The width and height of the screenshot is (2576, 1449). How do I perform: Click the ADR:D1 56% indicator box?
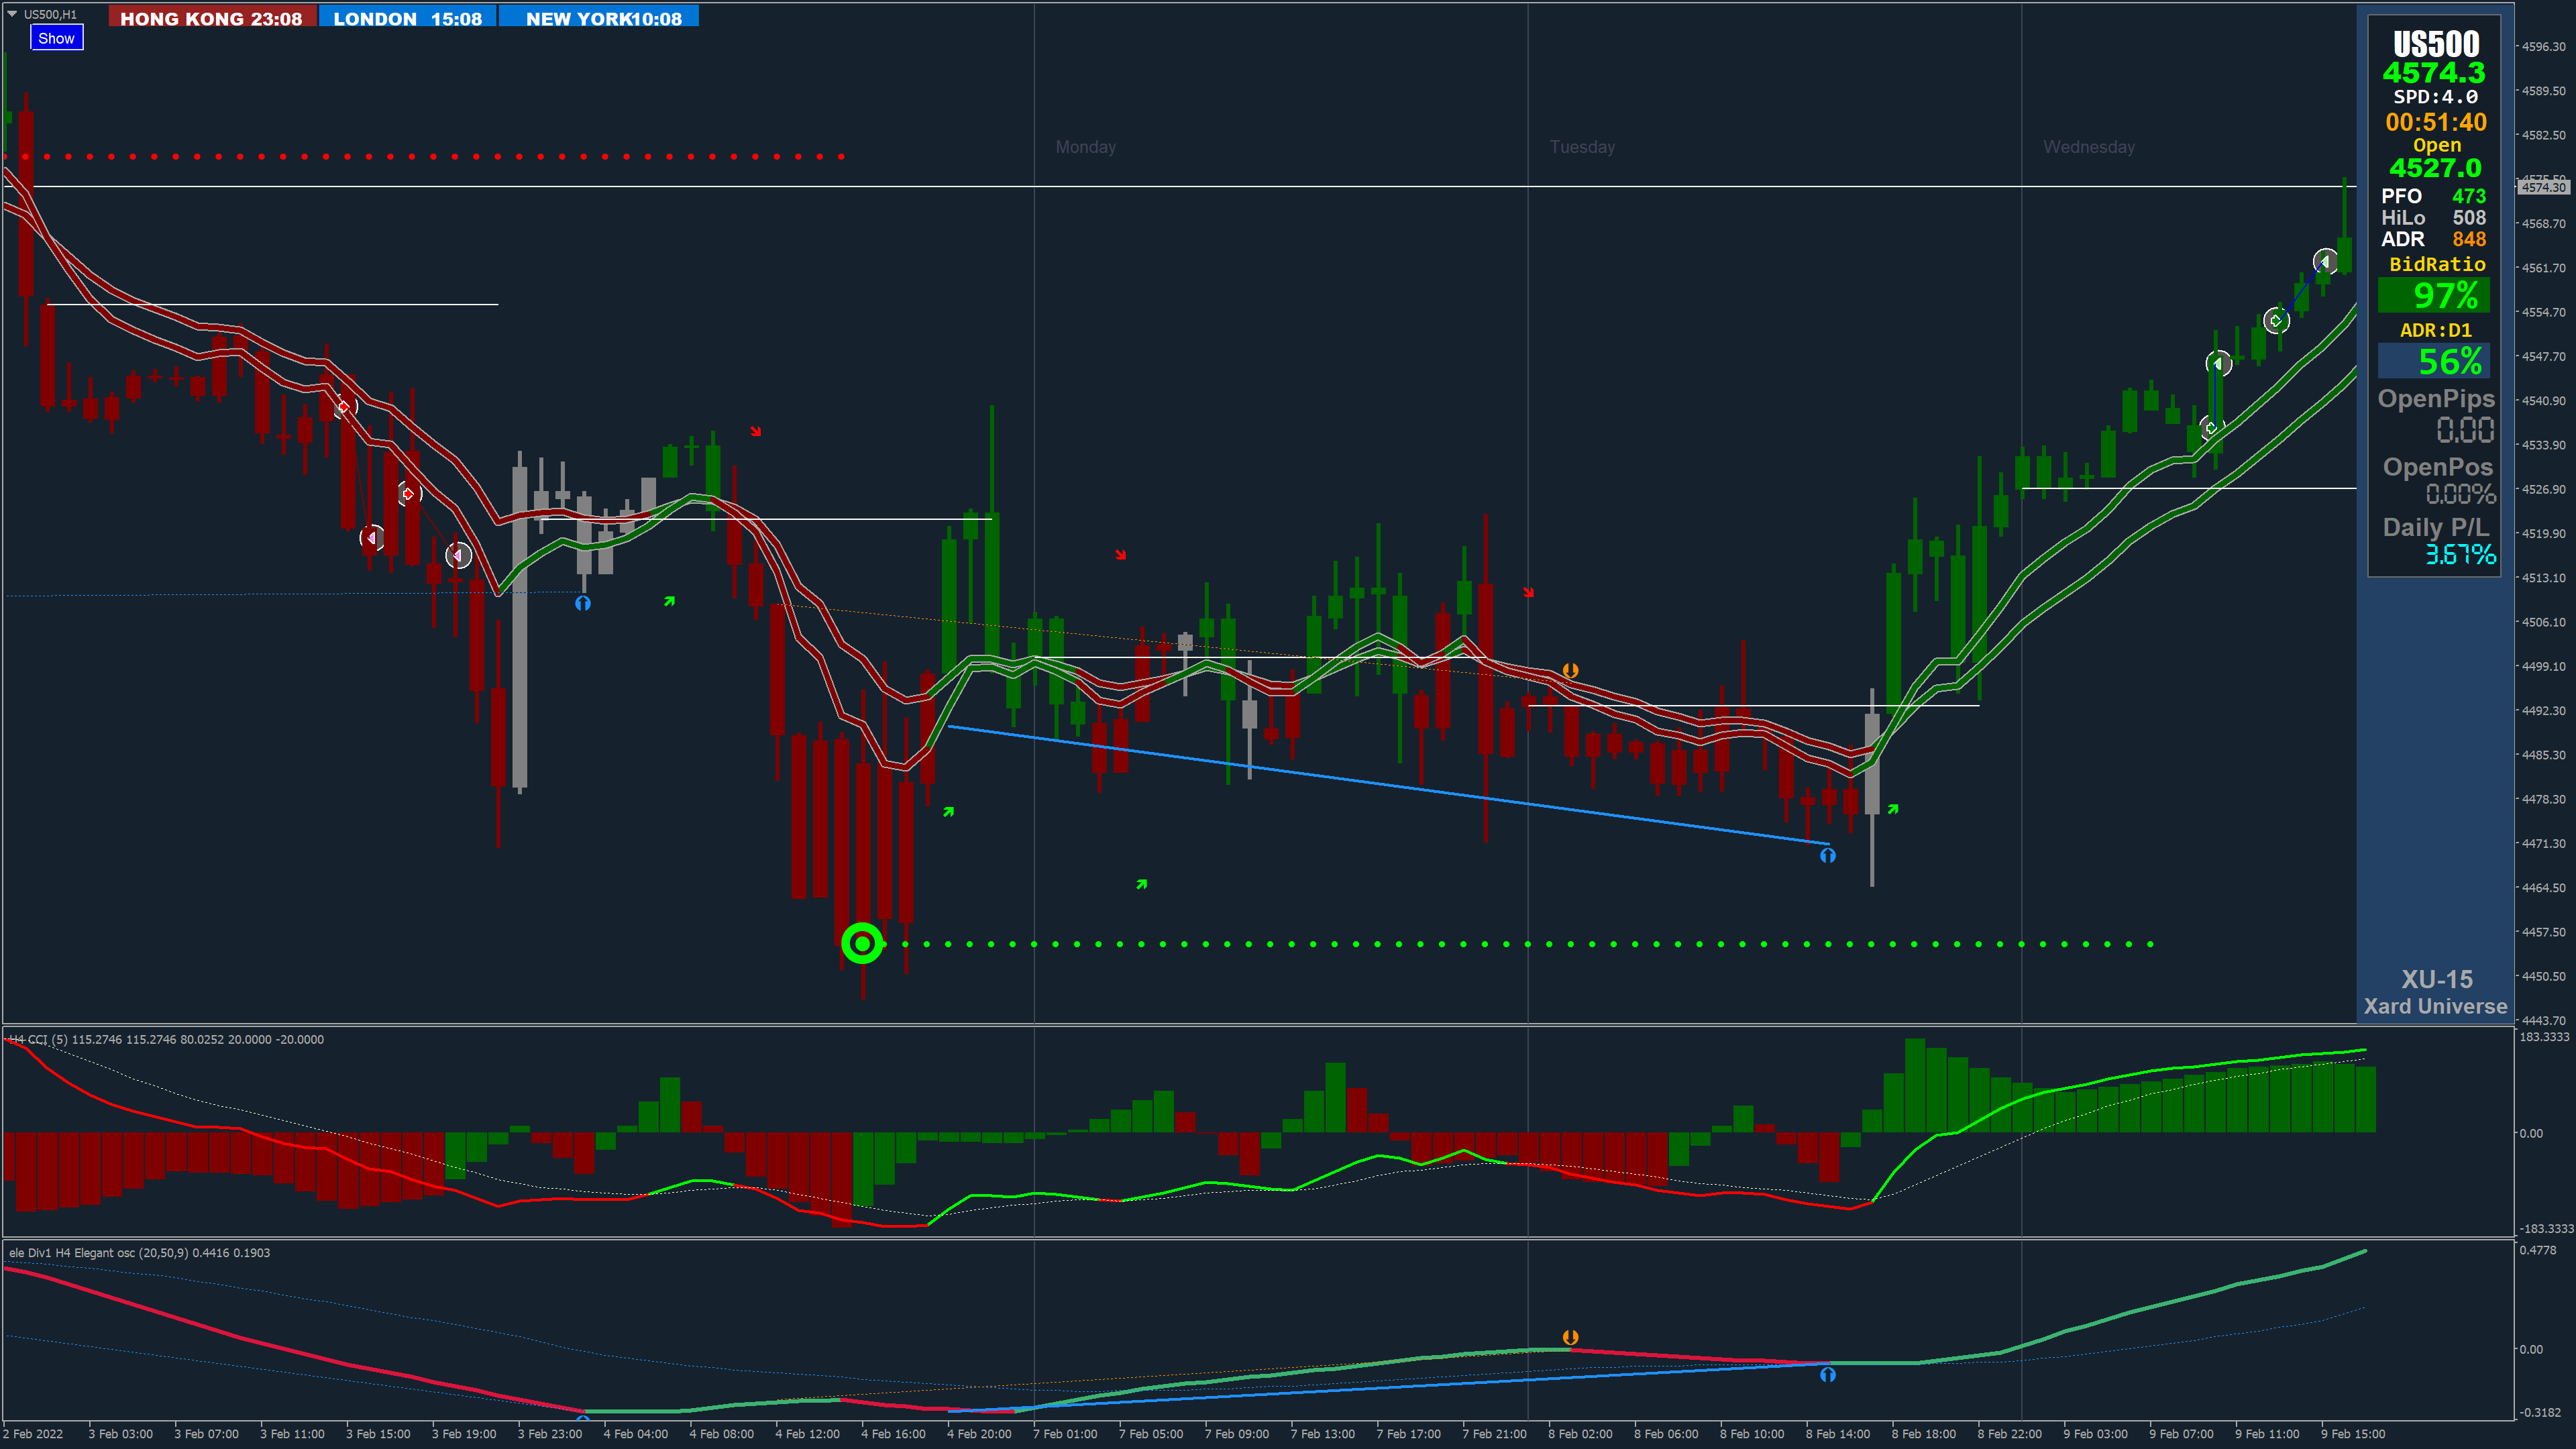(x=2433, y=361)
